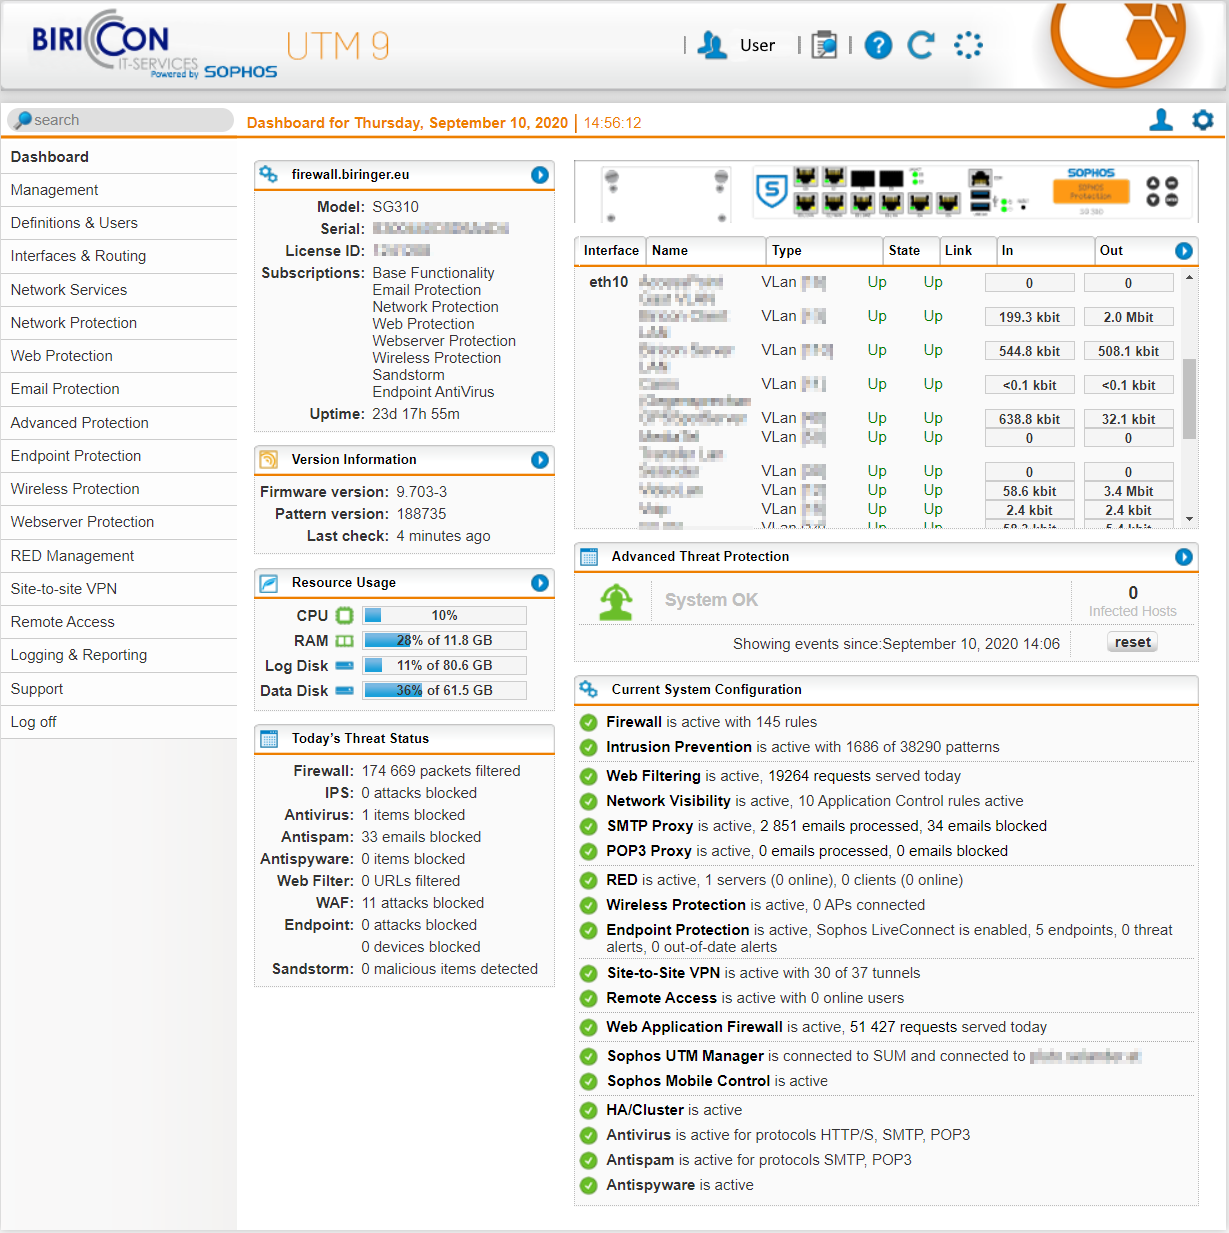Open Interfaces & Routing menu

pos(119,256)
